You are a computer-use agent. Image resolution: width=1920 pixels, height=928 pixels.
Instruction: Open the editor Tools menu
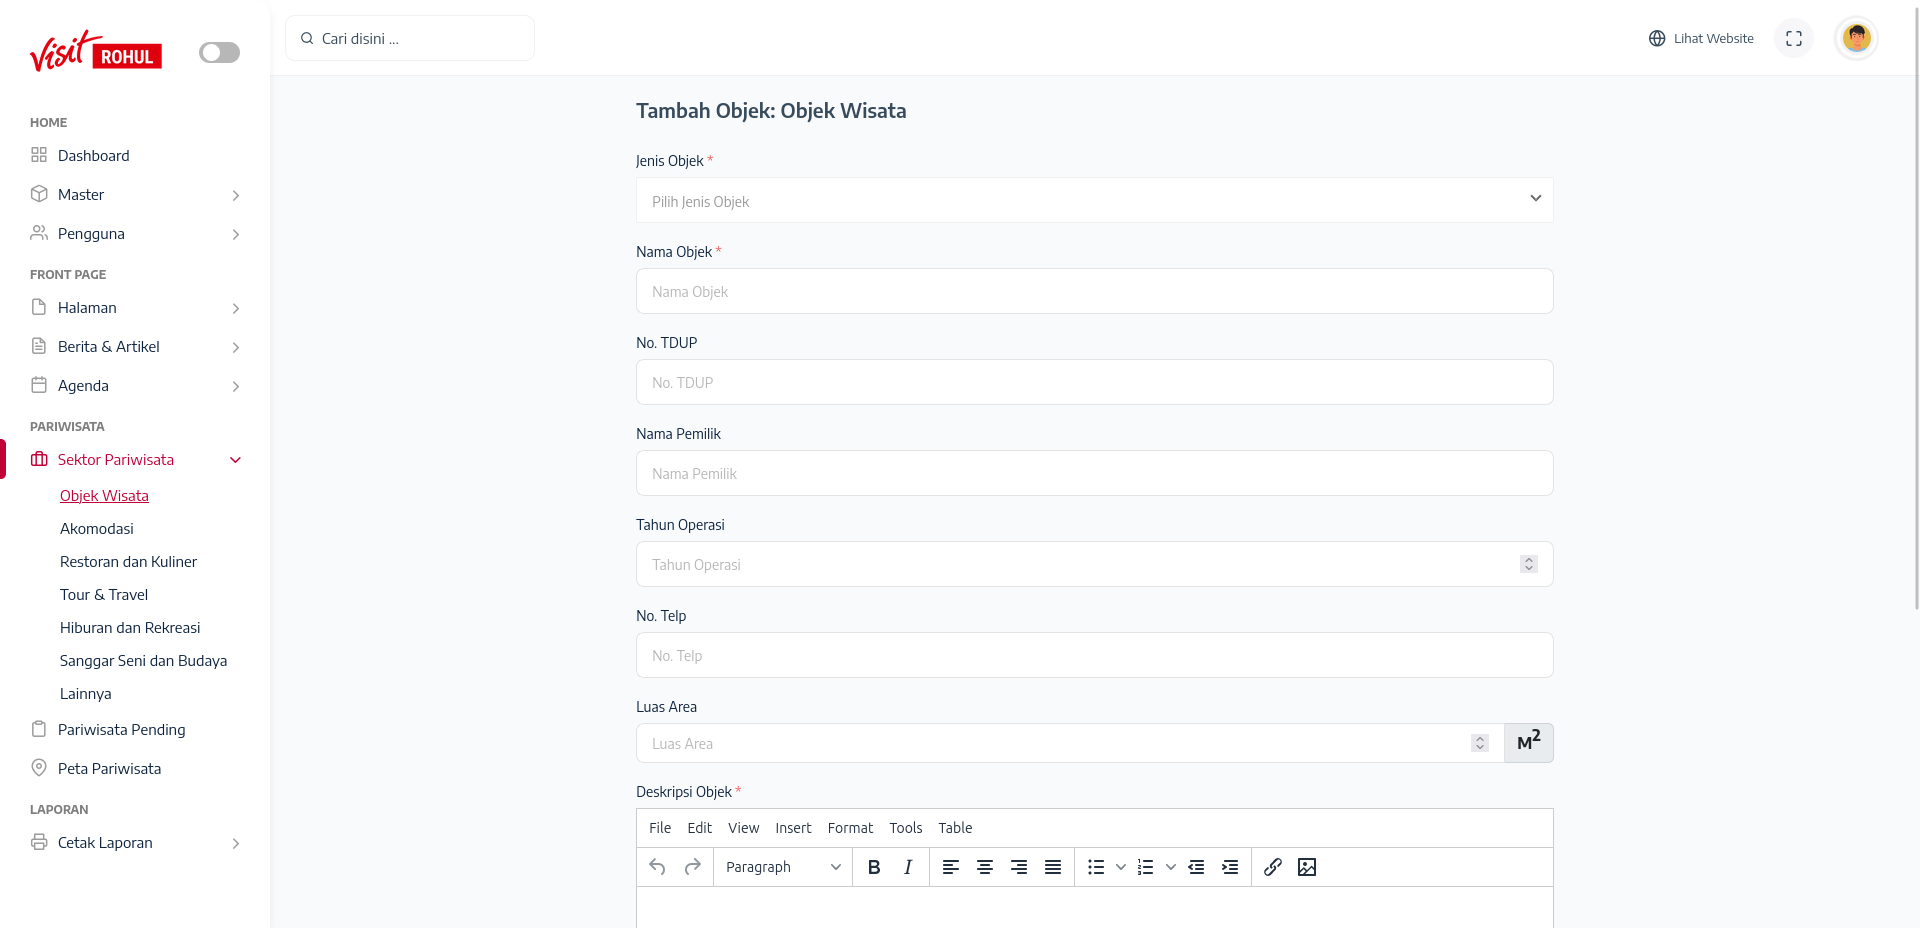click(x=906, y=828)
